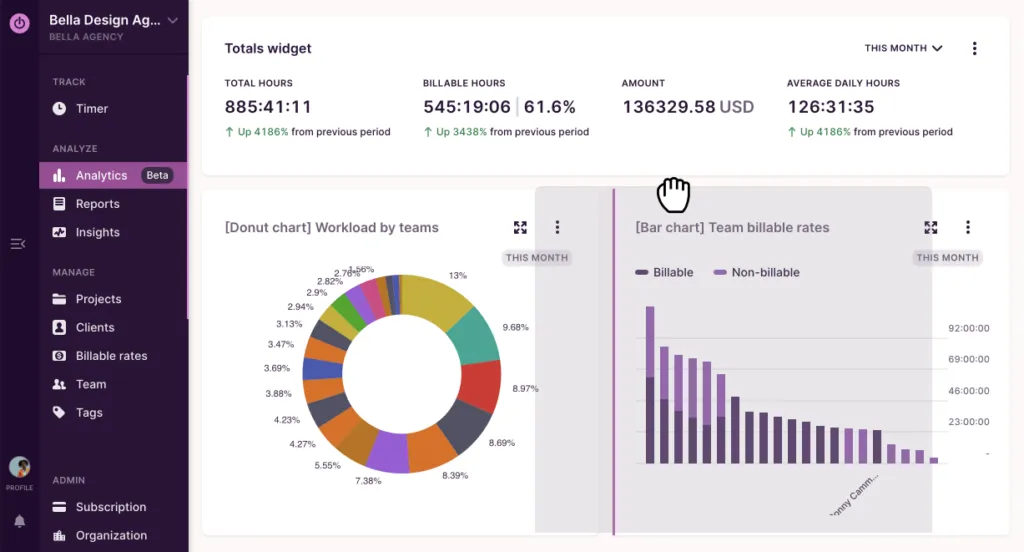
Task: Open the Timer page
Action: [x=92, y=108]
